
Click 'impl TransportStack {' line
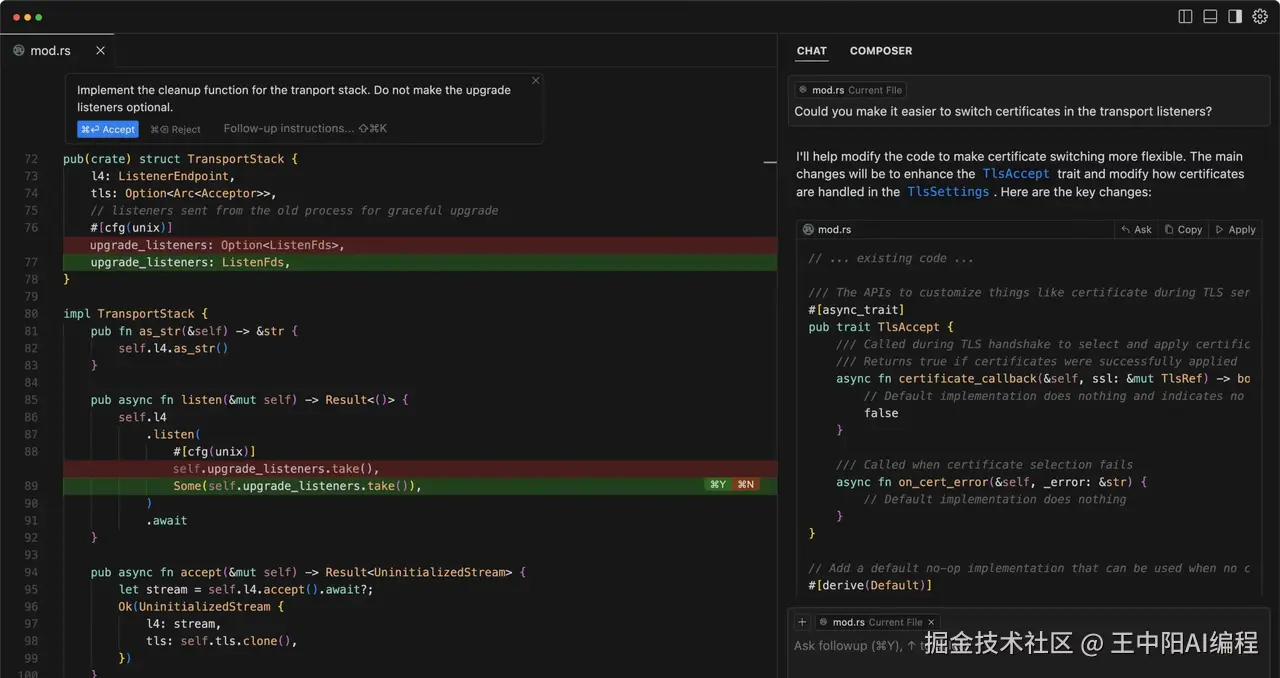pos(136,314)
